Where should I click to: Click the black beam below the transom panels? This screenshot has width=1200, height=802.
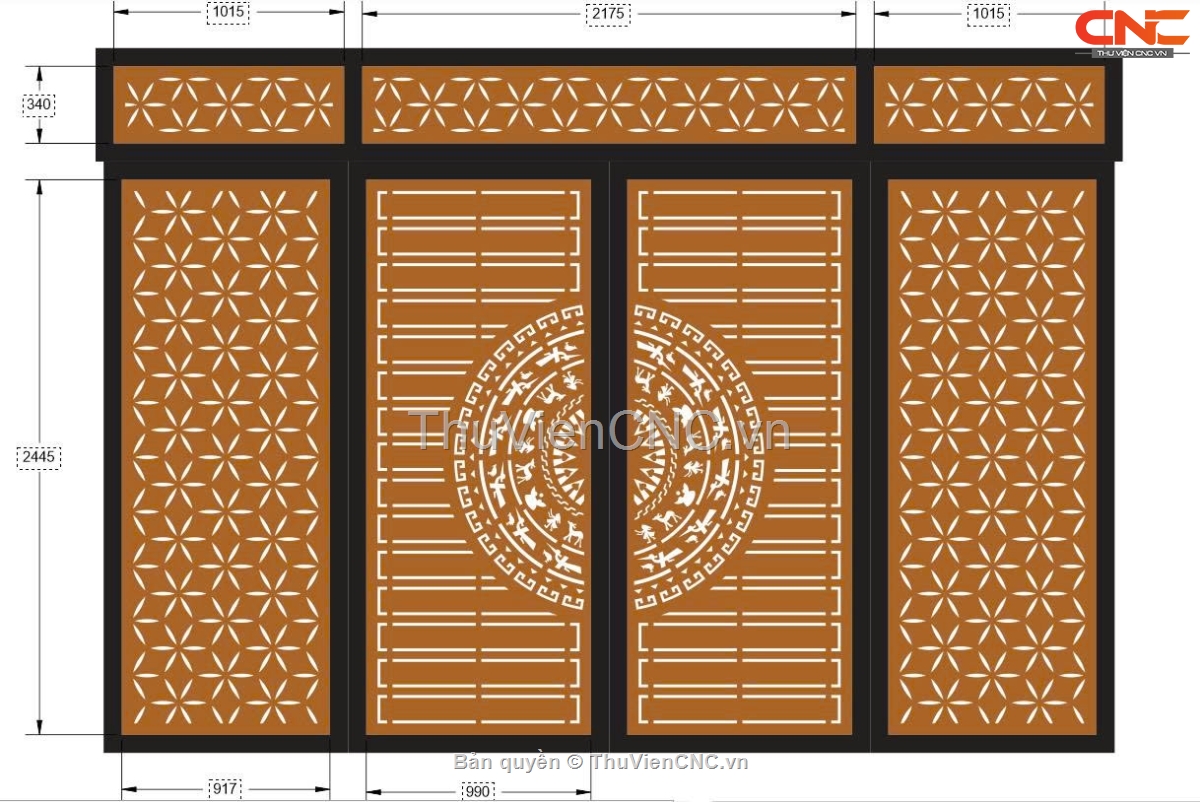[609, 153]
